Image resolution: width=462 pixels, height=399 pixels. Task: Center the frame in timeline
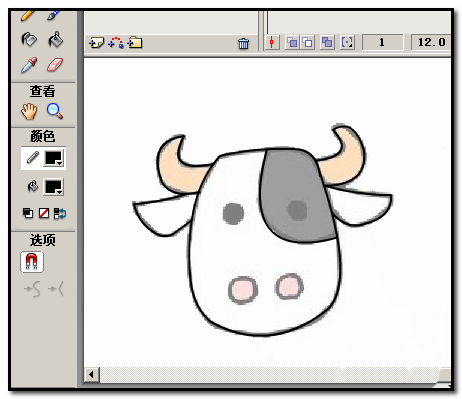(272, 42)
